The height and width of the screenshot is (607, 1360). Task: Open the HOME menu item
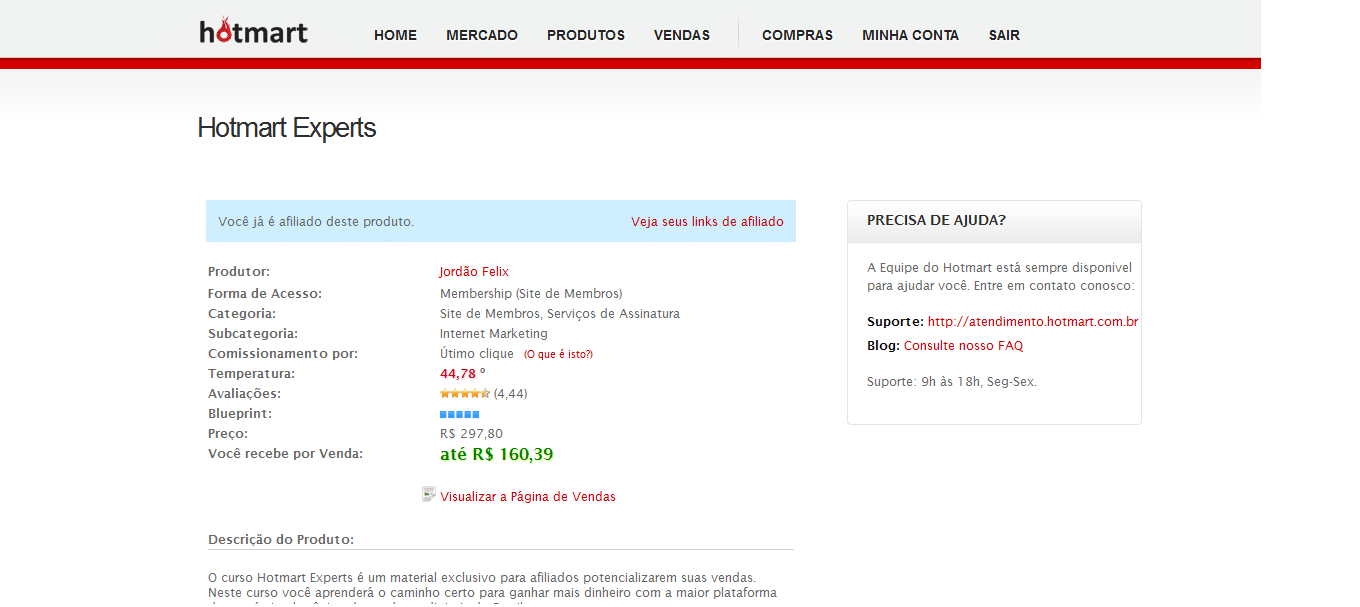[395, 35]
